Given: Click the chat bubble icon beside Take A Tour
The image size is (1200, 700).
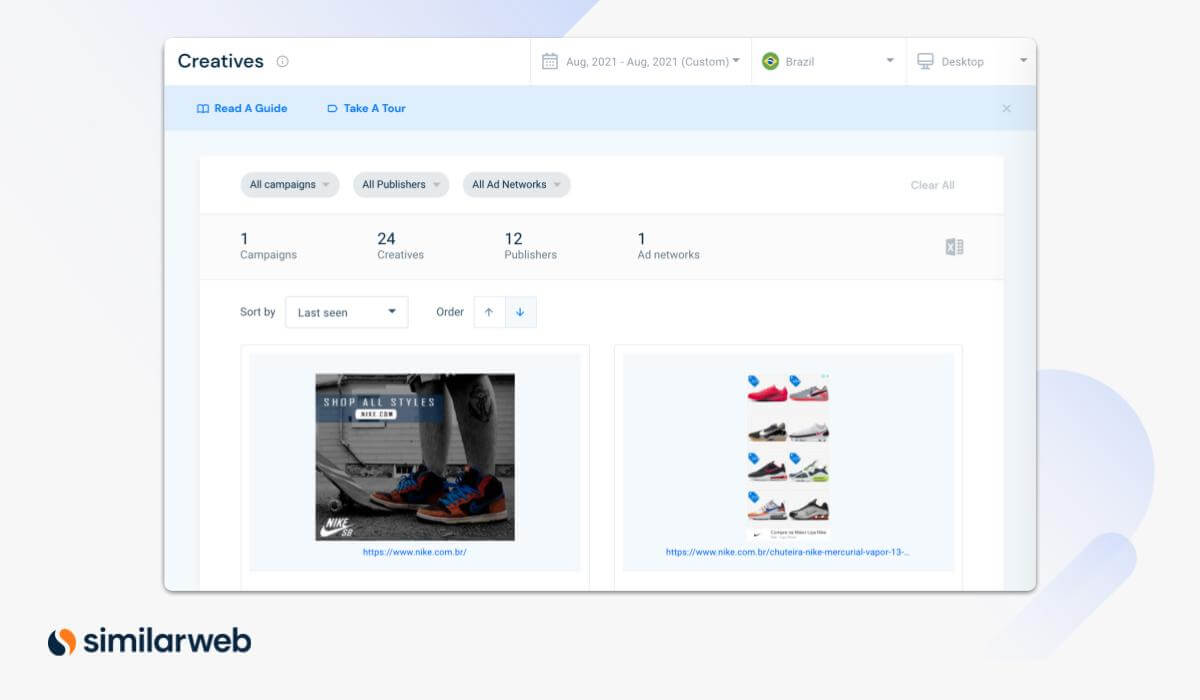Looking at the screenshot, I should point(331,108).
